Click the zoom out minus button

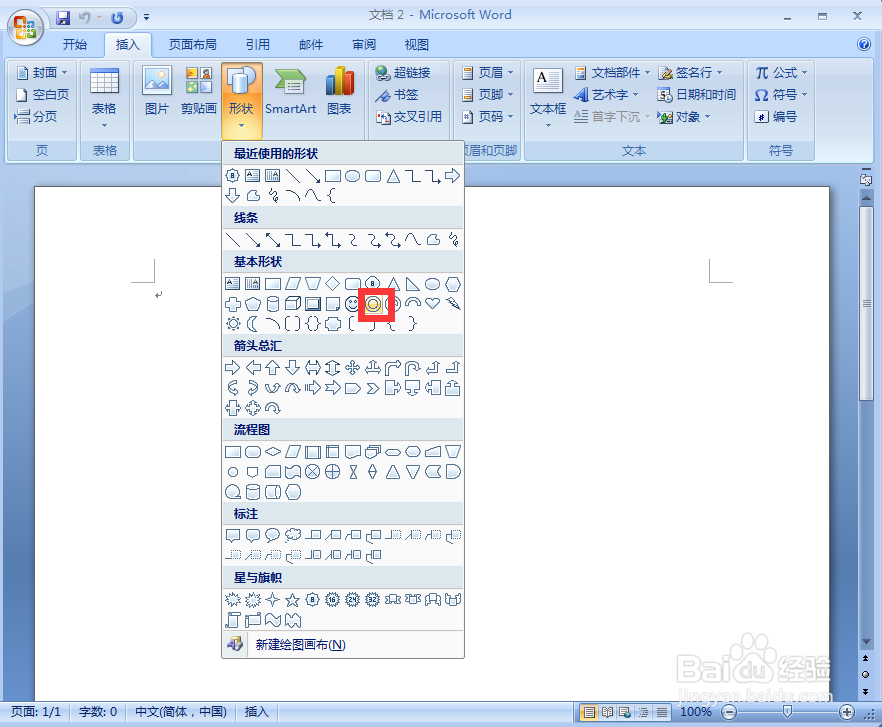coord(729,712)
